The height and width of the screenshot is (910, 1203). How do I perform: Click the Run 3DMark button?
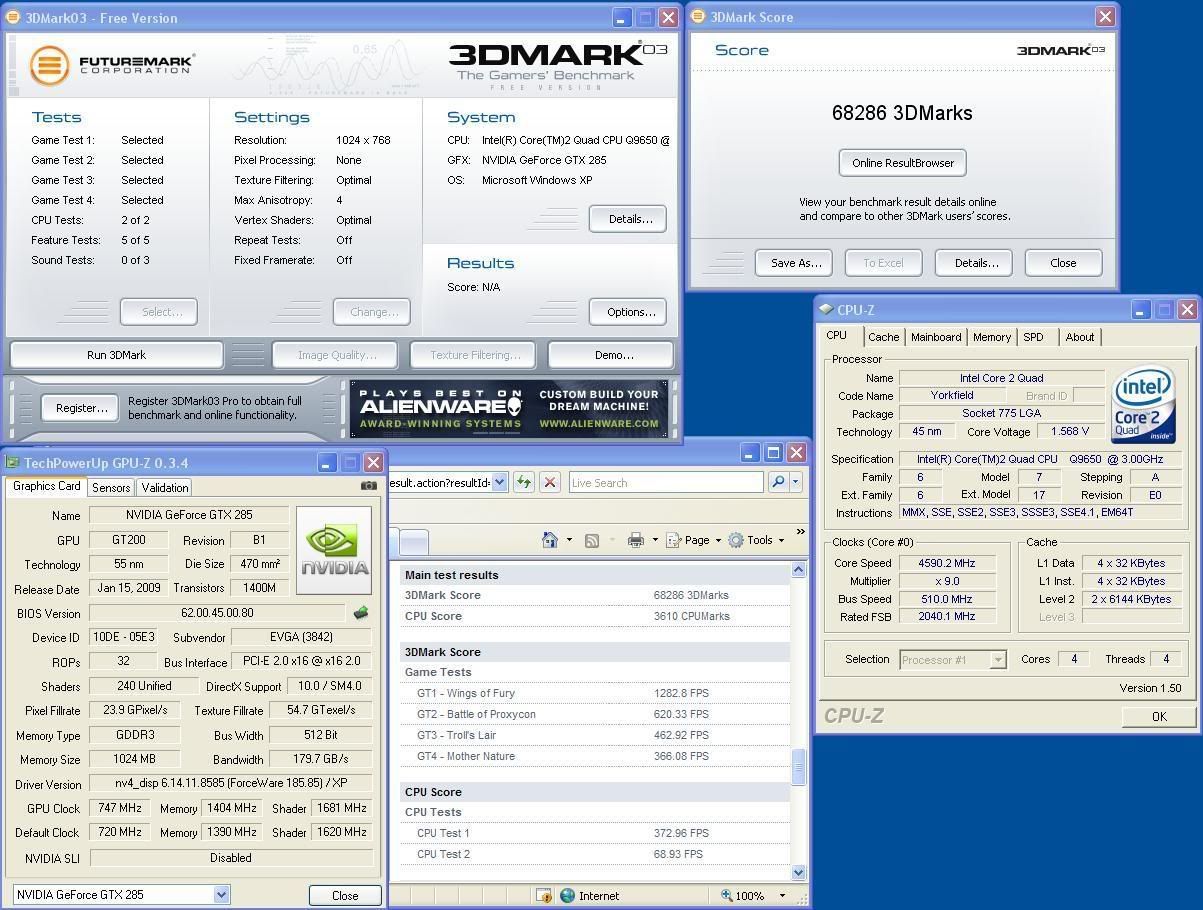(x=116, y=354)
